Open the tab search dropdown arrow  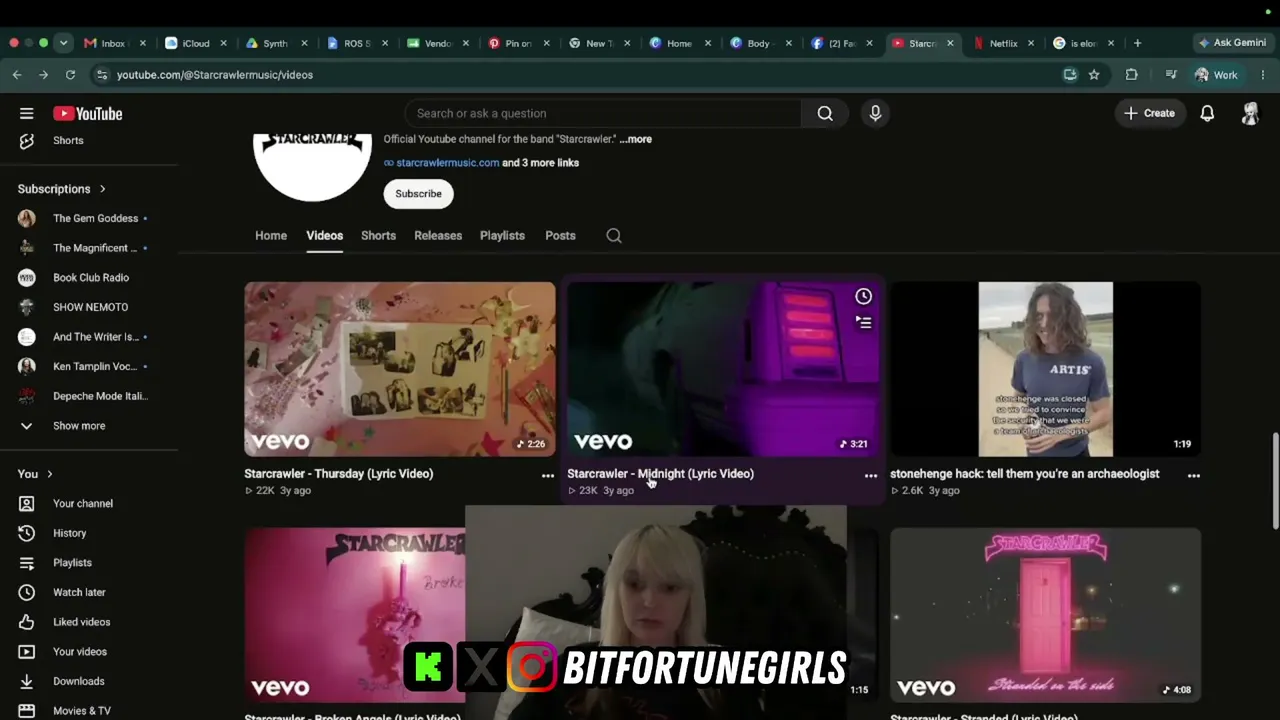coord(63,43)
